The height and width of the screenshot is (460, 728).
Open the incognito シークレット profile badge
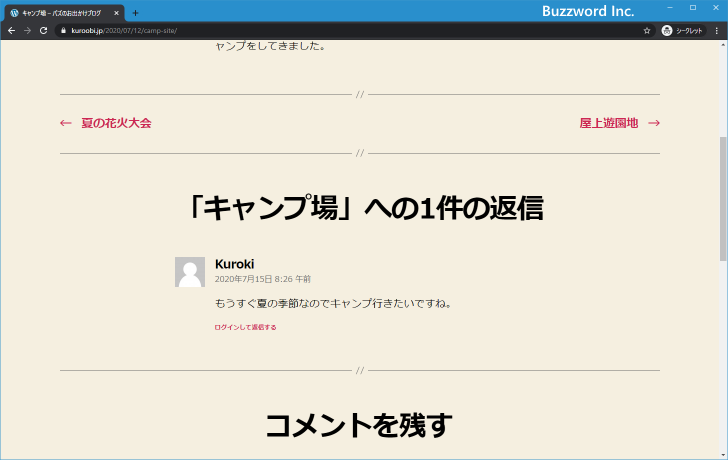click(682, 31)
